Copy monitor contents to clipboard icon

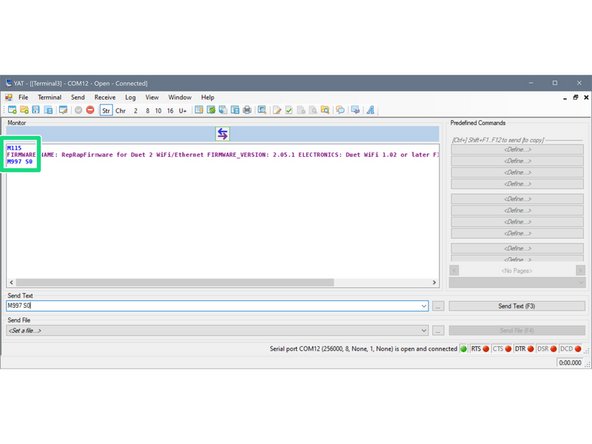tap(223, 110)
